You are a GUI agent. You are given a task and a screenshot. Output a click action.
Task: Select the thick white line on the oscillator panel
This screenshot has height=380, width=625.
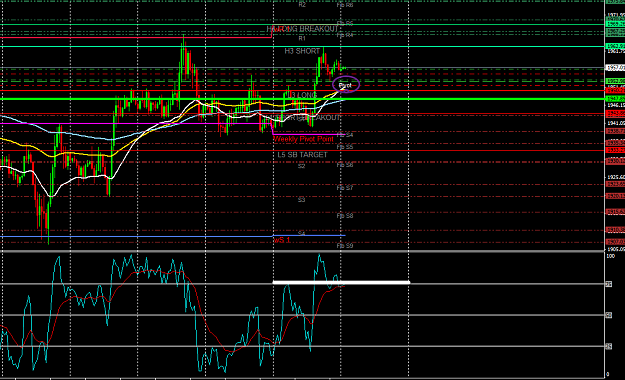coord(341,282)
